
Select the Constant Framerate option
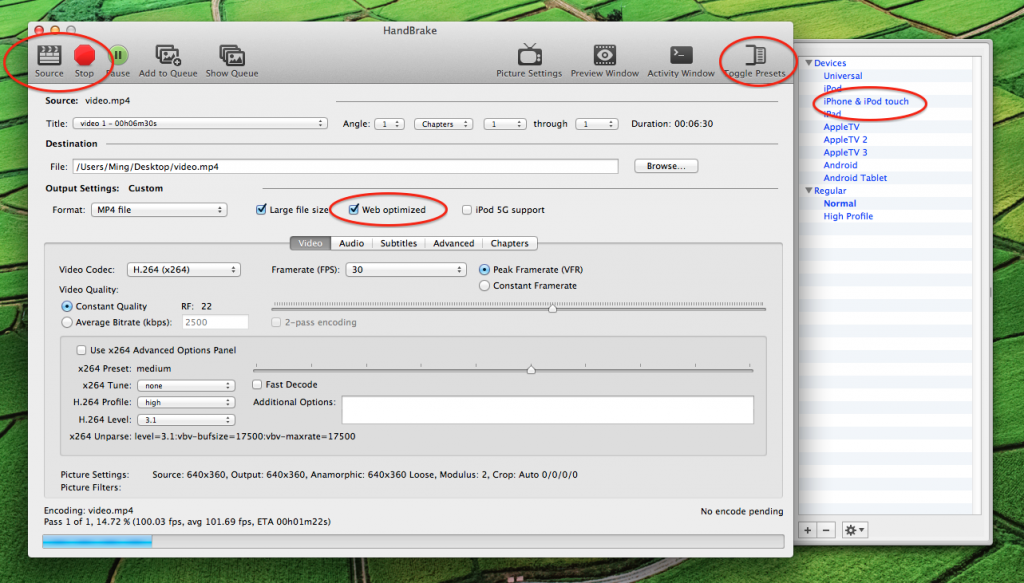485,286
